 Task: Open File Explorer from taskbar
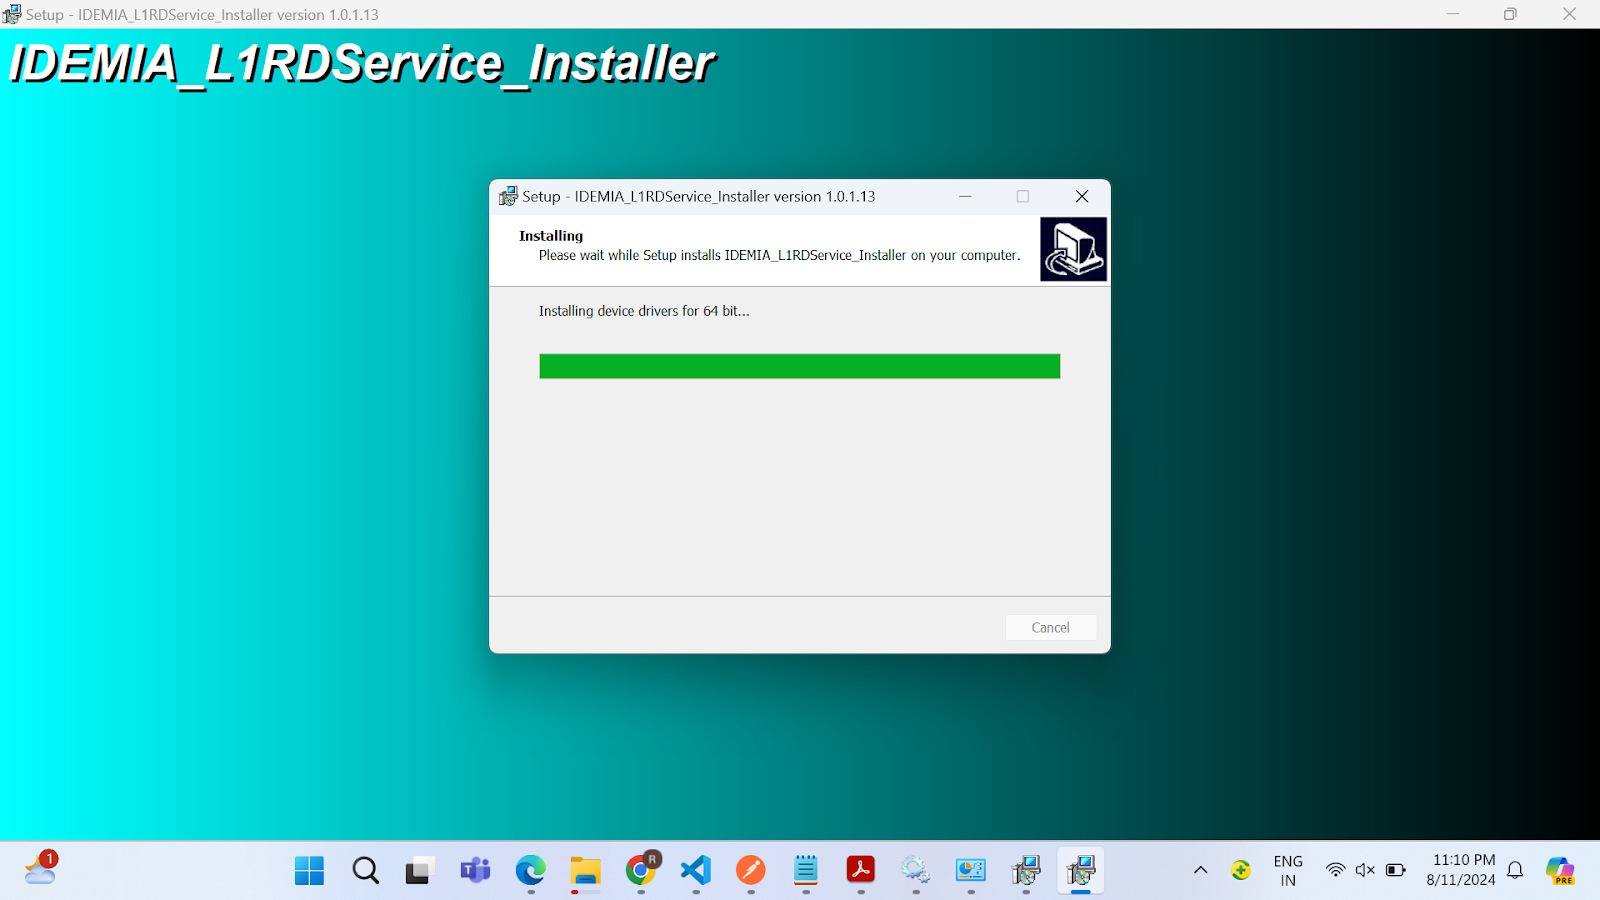point(586,871)
